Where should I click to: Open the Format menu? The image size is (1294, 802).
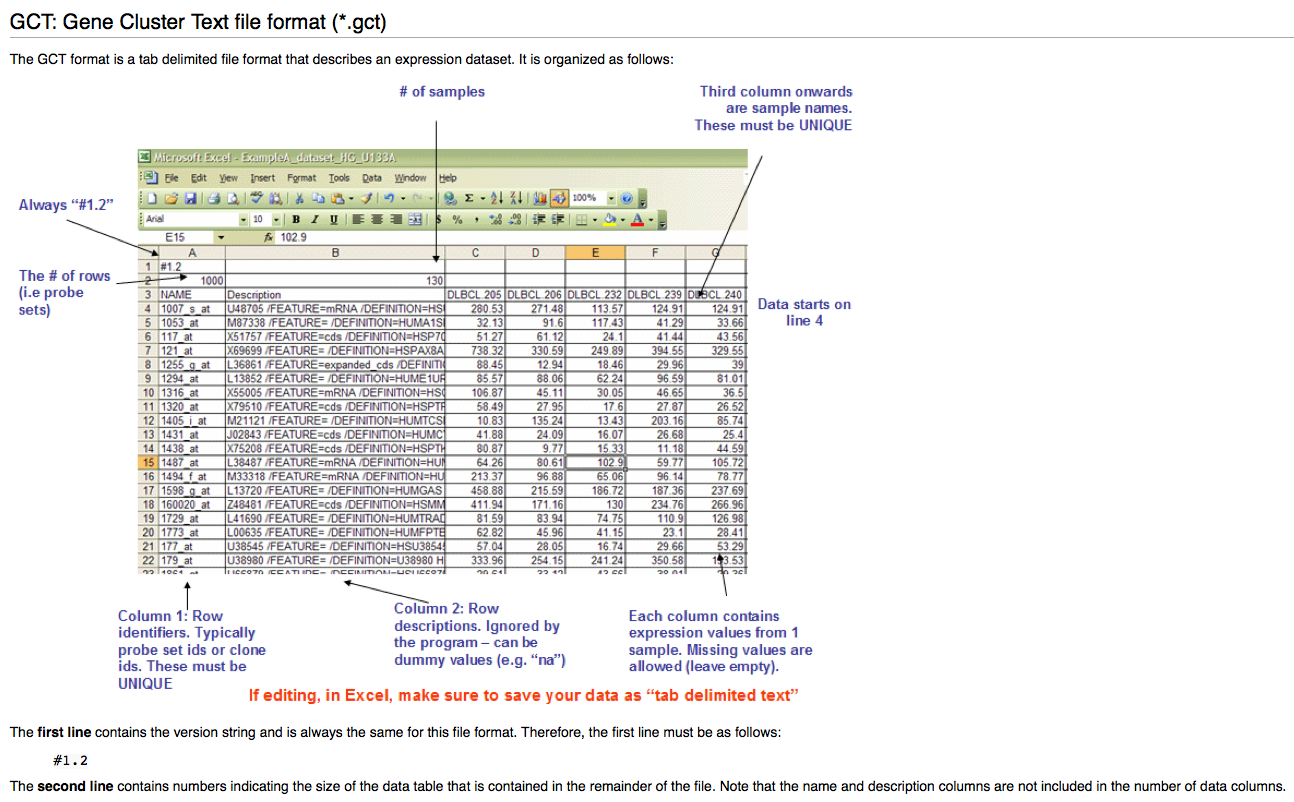coord(301,178)
